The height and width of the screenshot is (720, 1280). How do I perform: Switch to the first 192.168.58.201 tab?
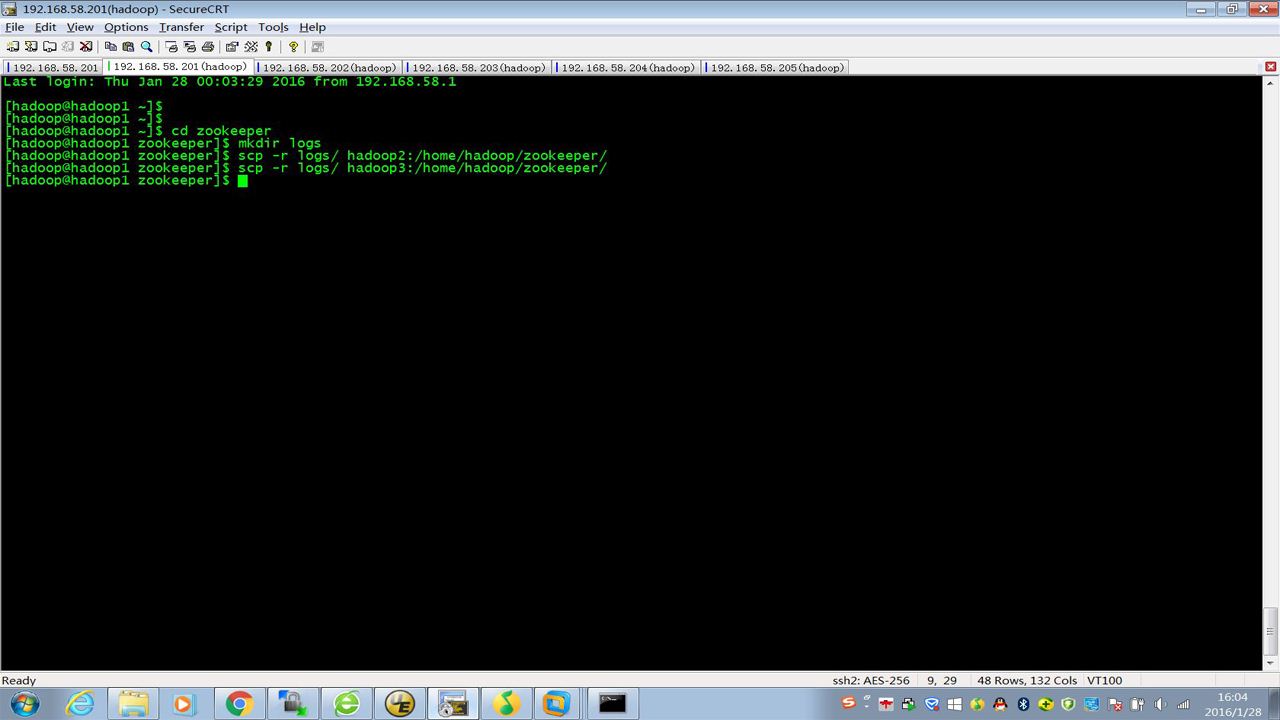point(53,68)
